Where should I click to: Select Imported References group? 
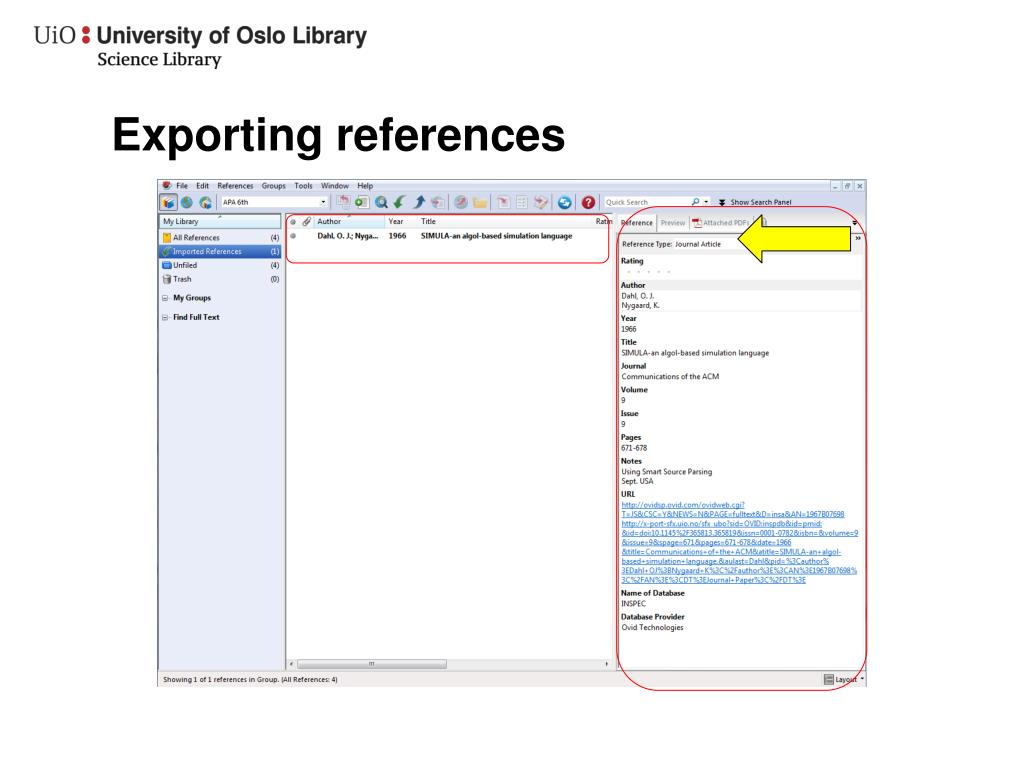pyautogui.click(x=220, y=251)
